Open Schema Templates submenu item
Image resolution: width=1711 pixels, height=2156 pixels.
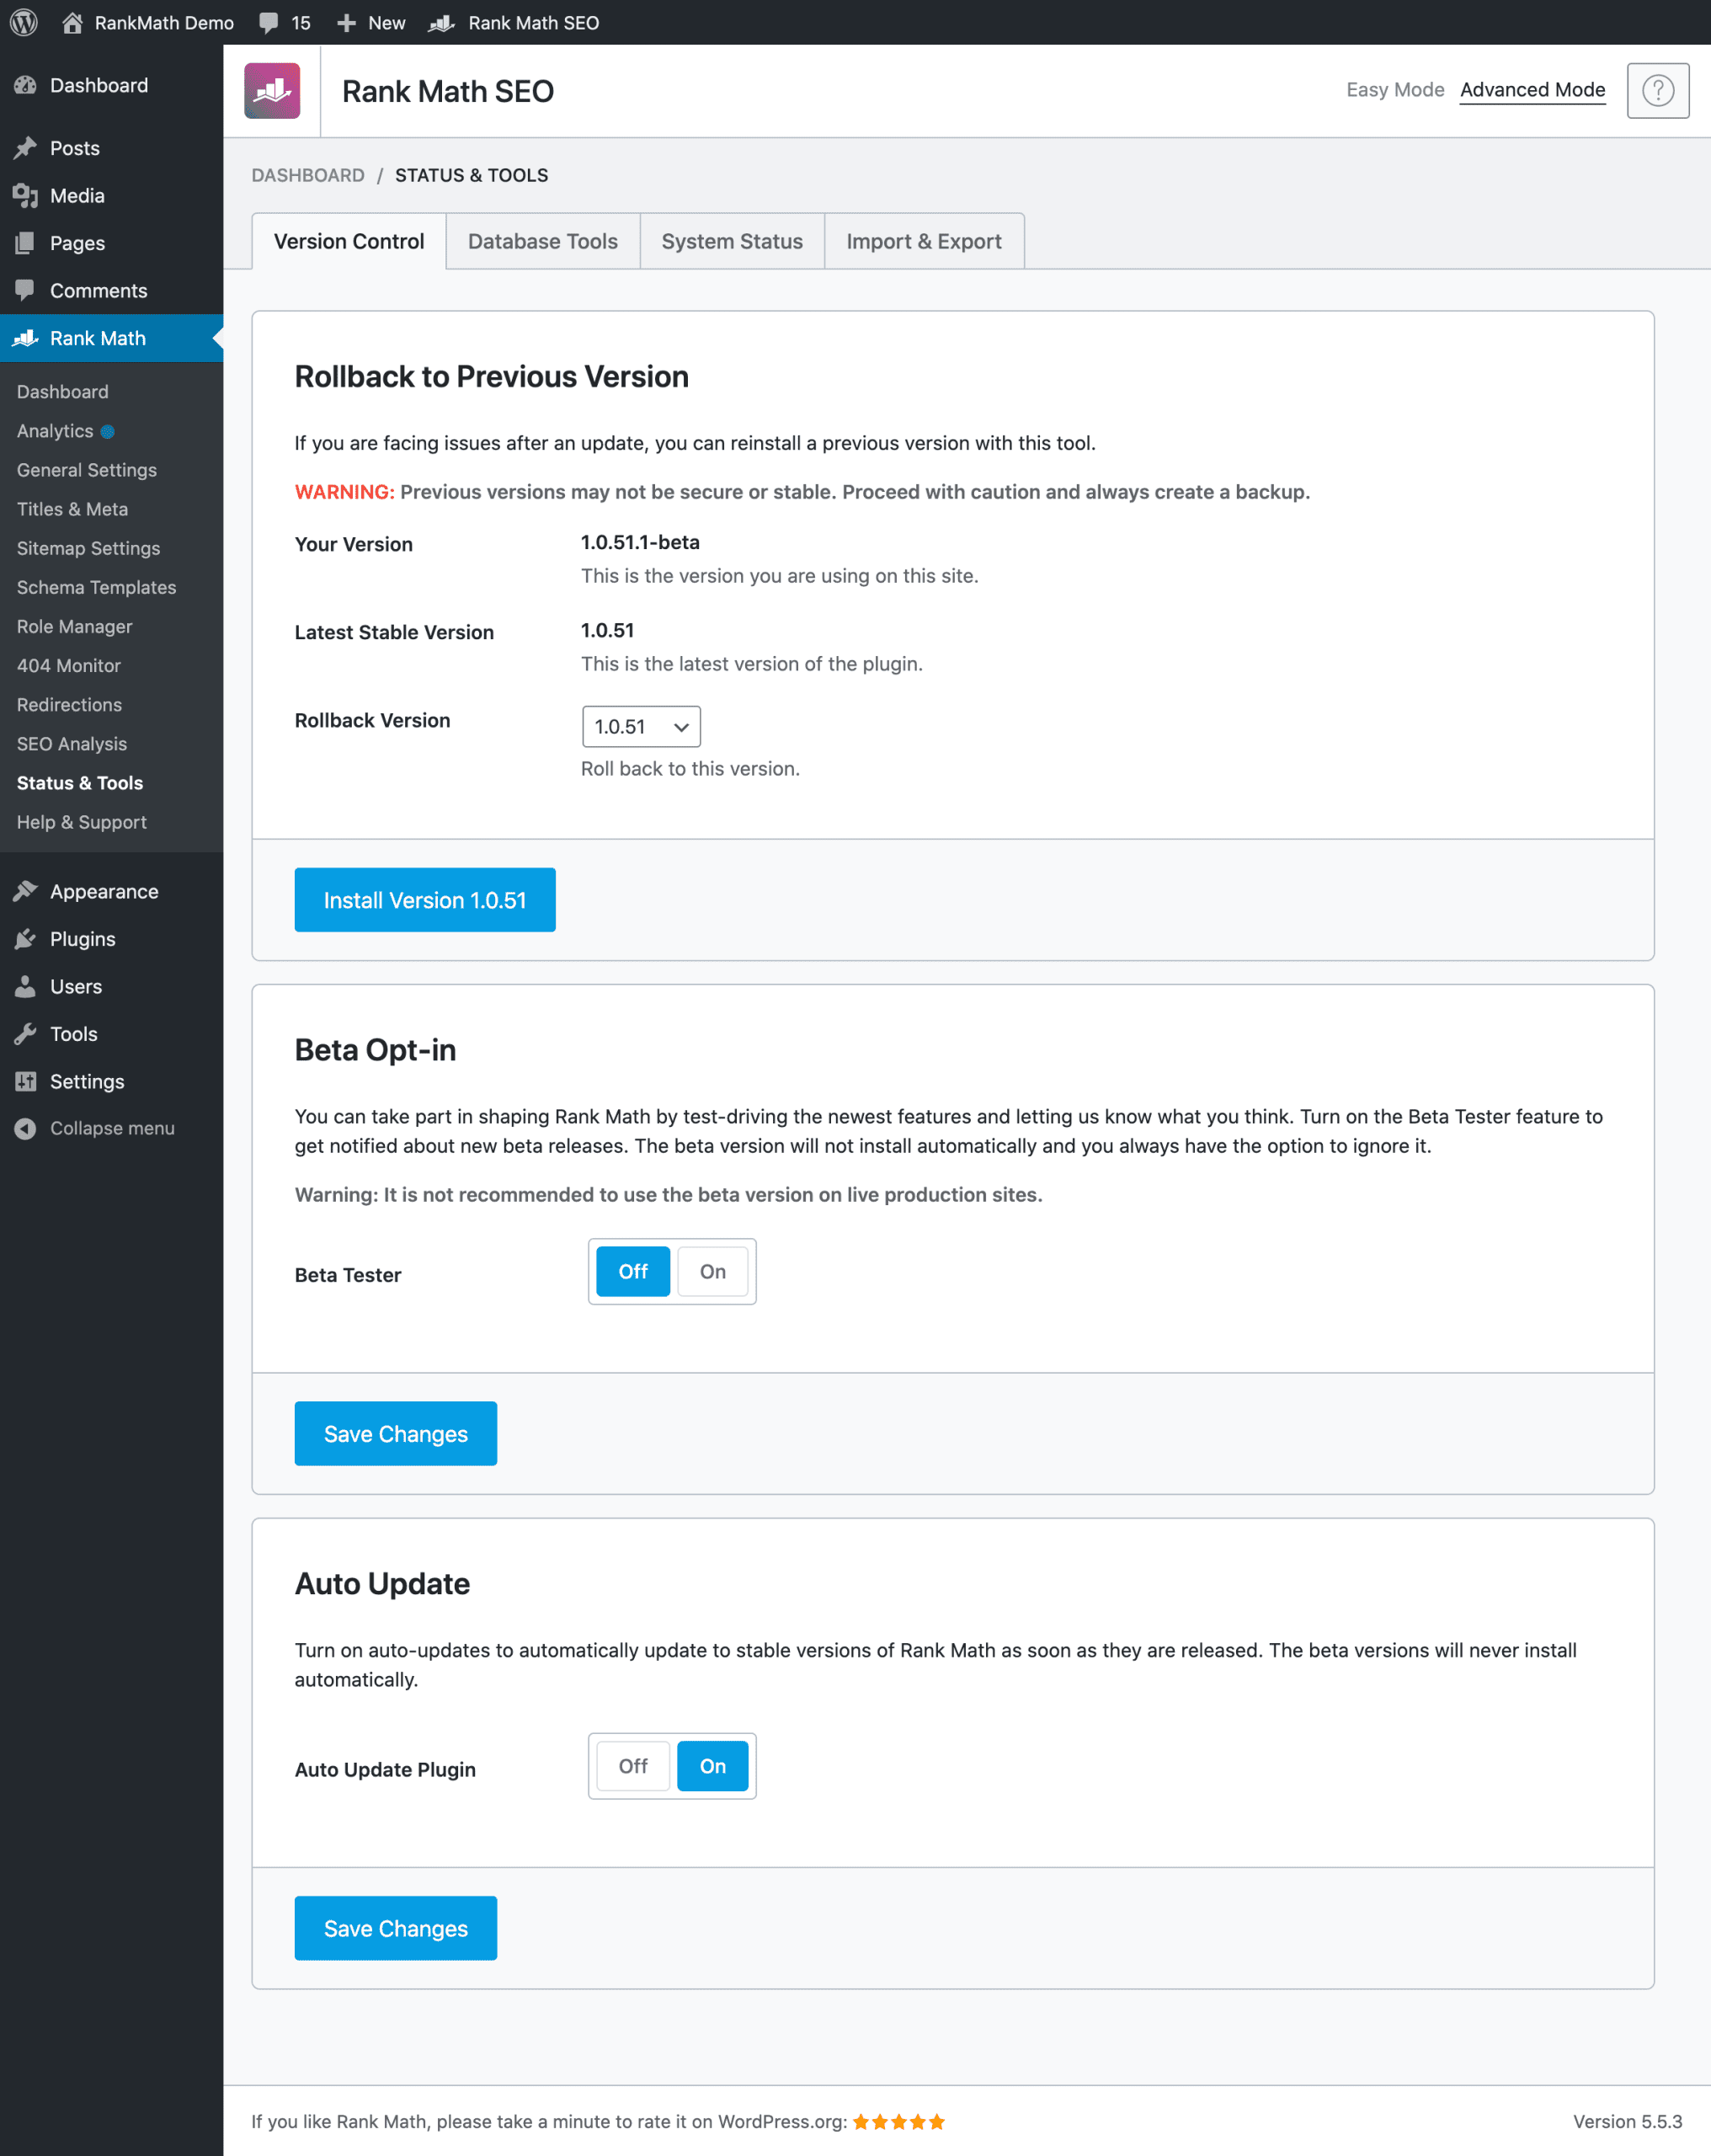click(x=96, y=587)
